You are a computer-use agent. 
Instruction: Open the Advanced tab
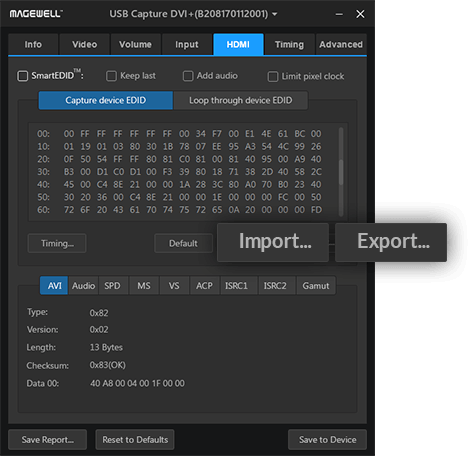pos(341,44)
